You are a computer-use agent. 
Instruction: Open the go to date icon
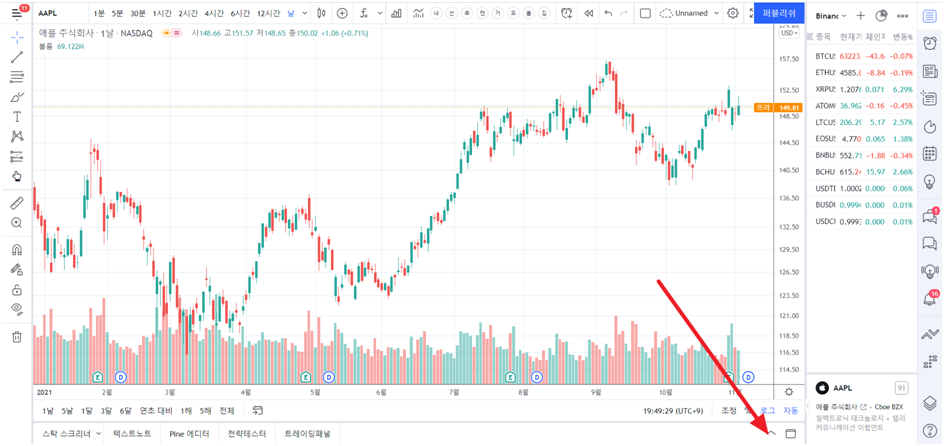click(x=258, y=410)
